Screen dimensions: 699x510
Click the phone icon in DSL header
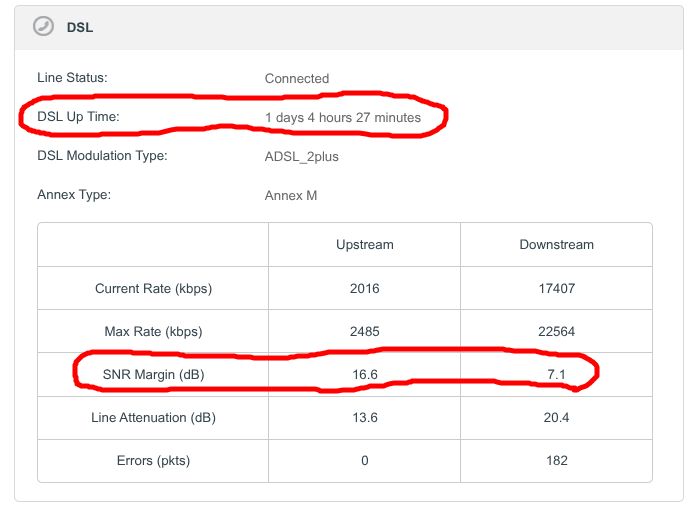tap(42, 27)
